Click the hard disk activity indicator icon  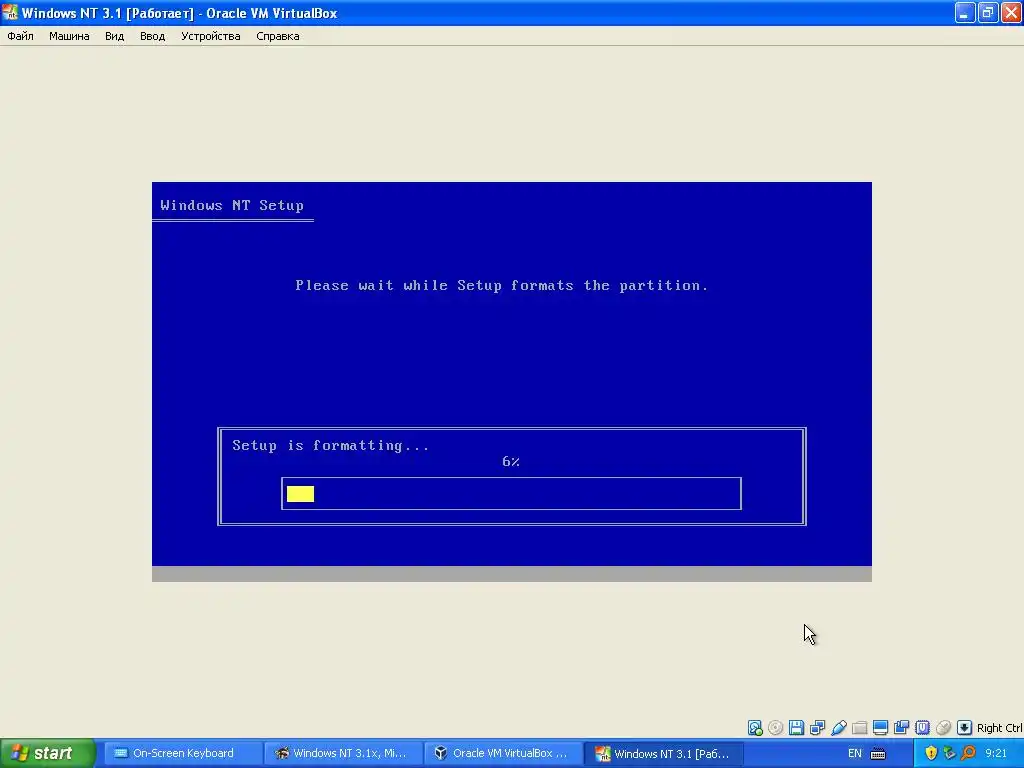(x=755, y=728)
